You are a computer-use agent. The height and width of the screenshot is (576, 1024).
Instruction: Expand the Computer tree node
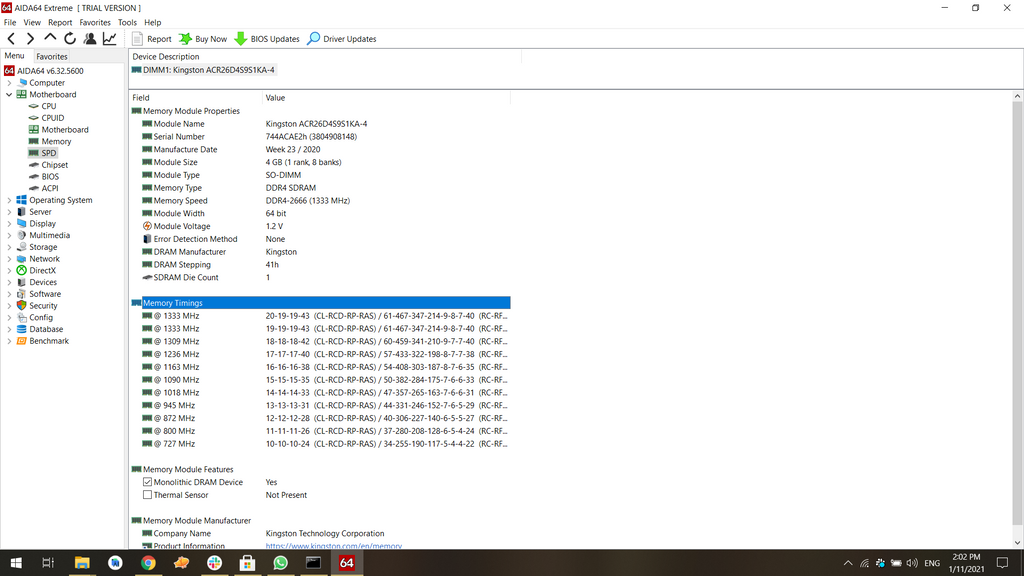pos(9,83)
